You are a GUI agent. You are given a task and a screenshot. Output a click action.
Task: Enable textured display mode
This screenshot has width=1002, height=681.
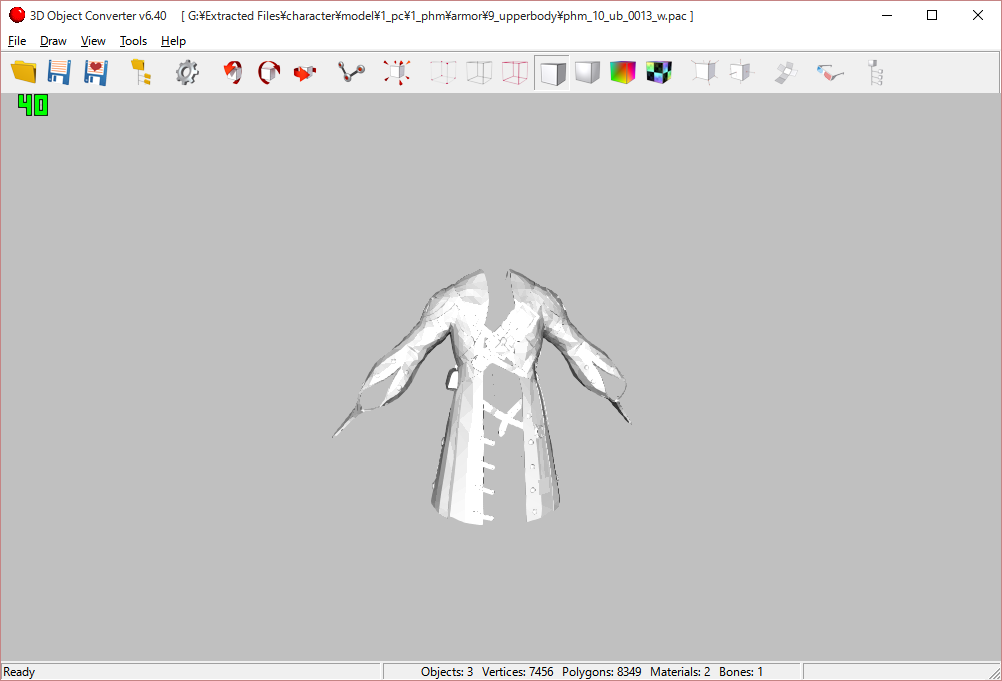pyautogui.click(x=622, y=71)
